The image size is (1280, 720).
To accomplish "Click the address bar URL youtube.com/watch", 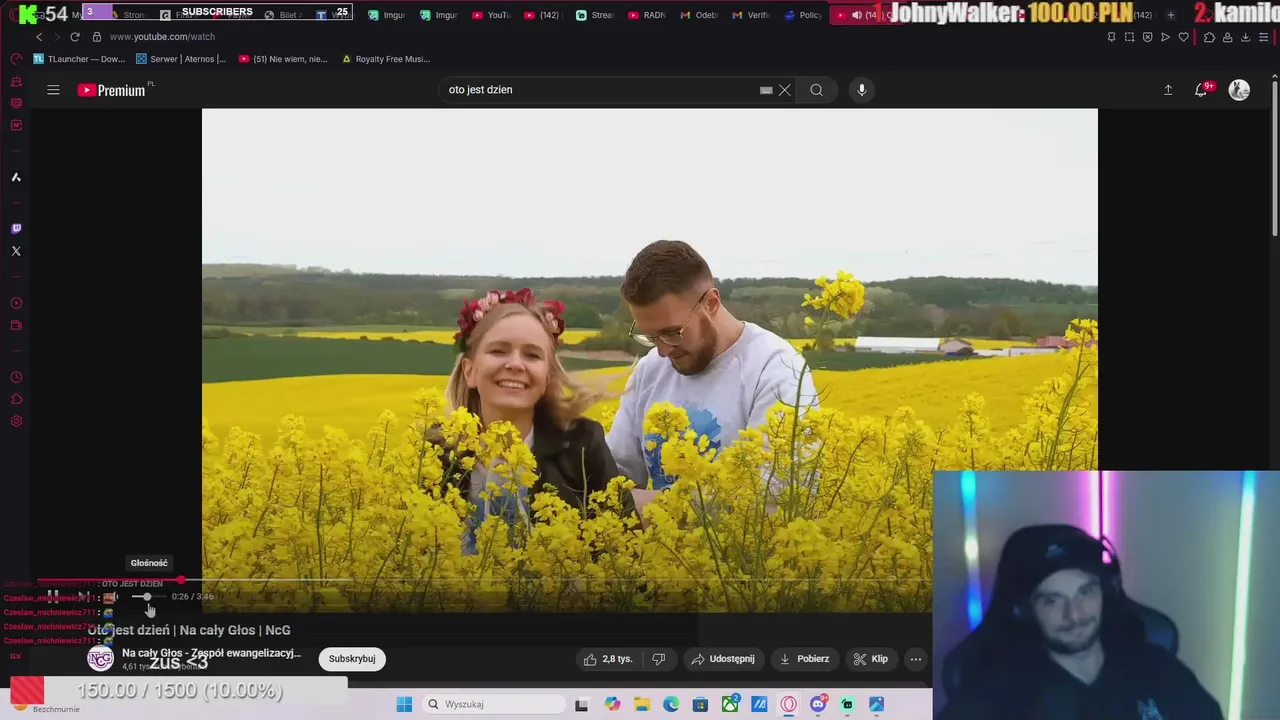I will coord(162,37).
